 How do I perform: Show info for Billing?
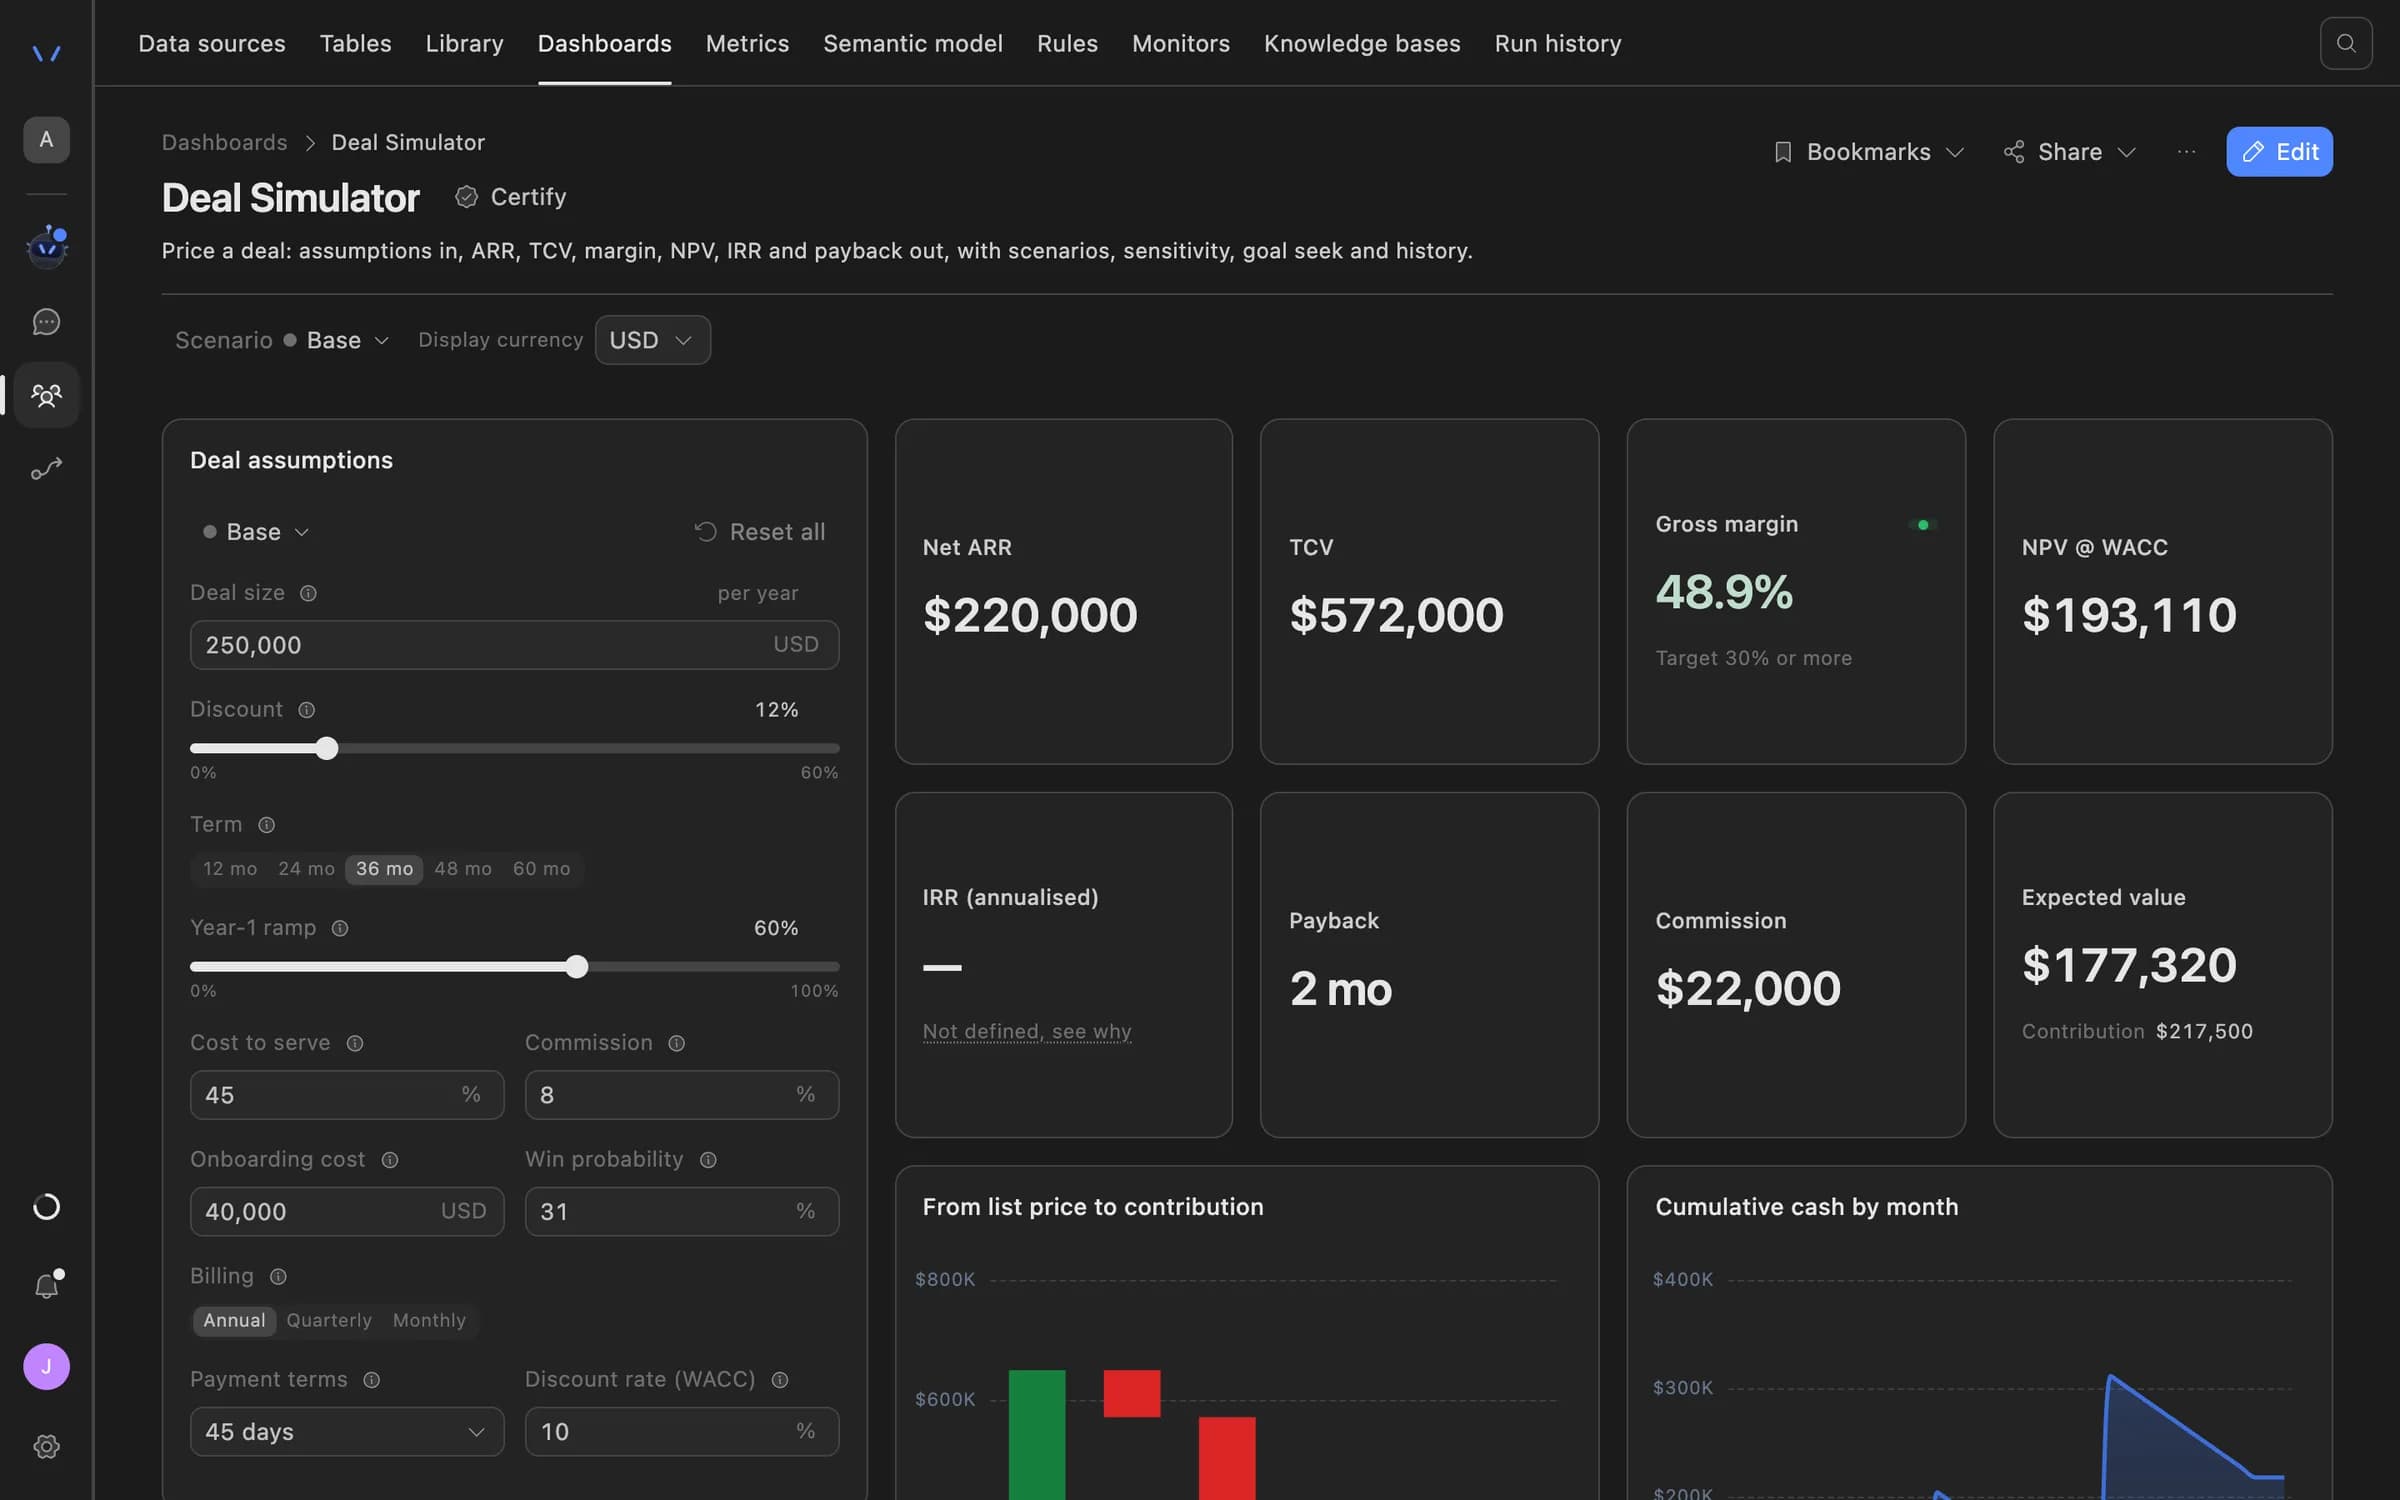pyautogui.click(x=278, y=1277)
